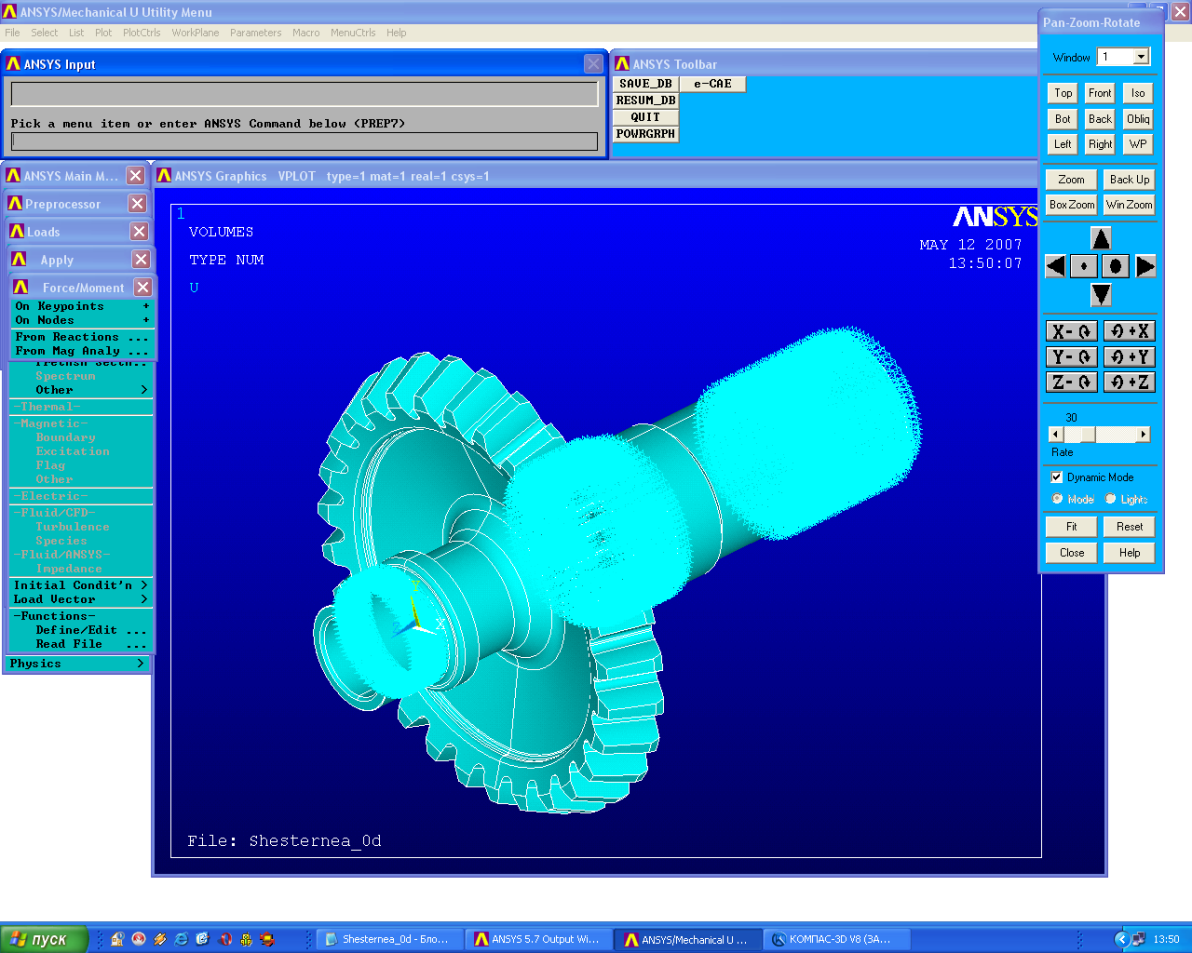Set the Right view
This screenshot has height=953, width=1192.
(1099, 144)
